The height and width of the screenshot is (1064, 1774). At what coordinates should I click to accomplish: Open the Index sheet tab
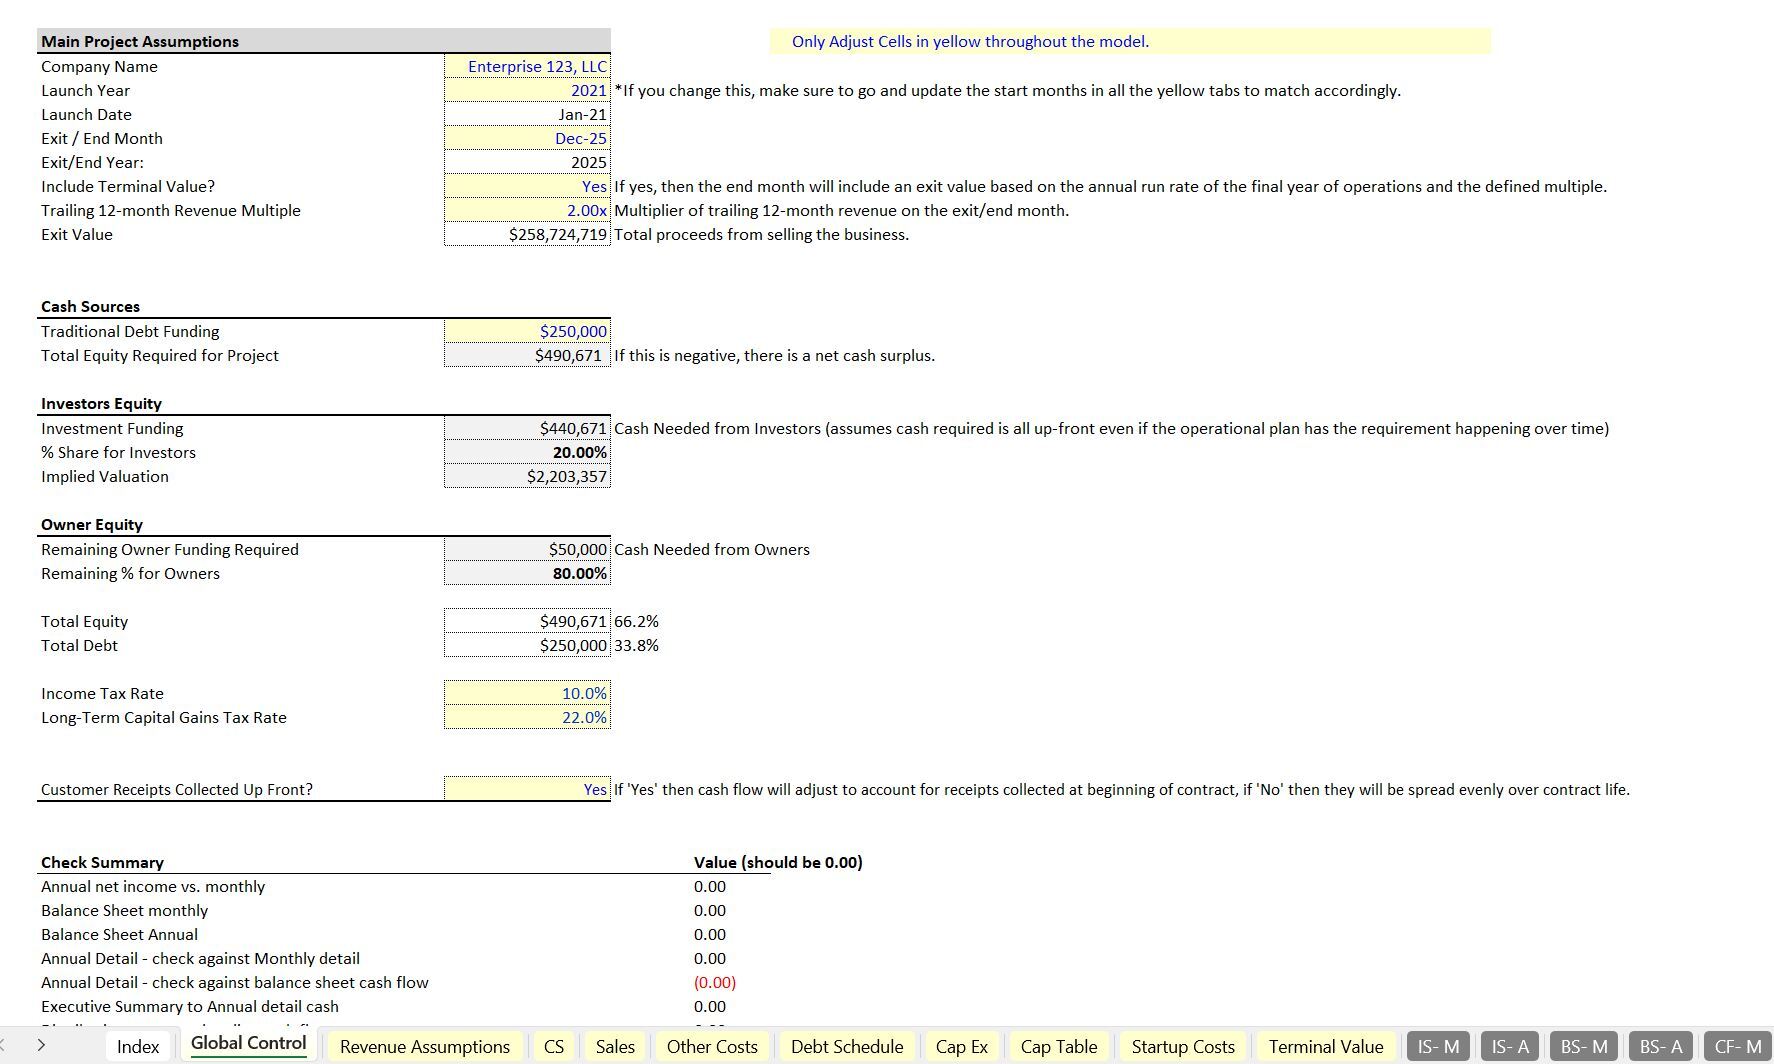(138, 1046)
